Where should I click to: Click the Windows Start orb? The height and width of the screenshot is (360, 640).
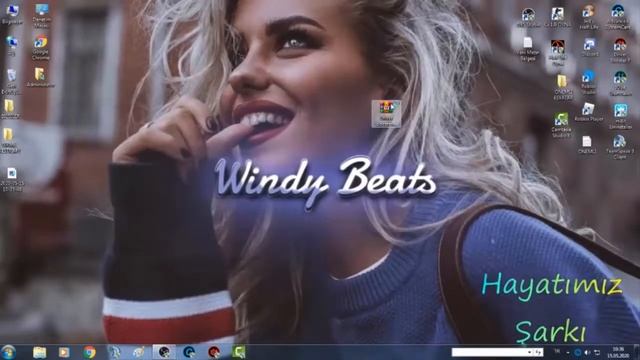pyautogui.click(x=8, y=352)
